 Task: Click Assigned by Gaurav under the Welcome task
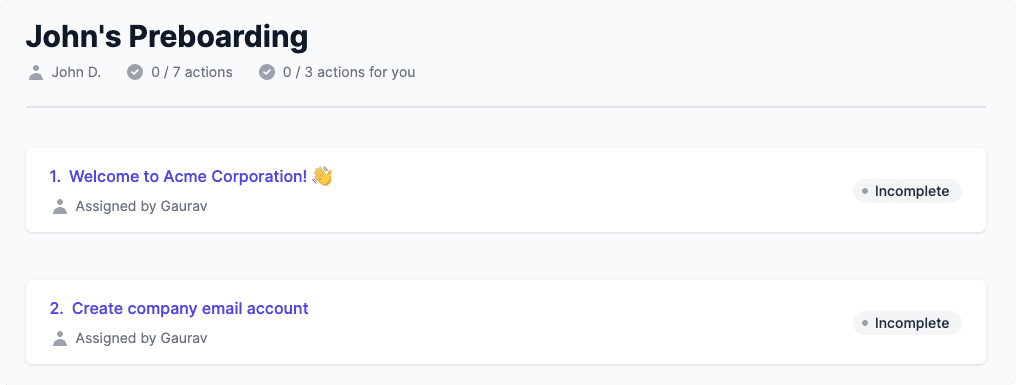pos(141,207)
